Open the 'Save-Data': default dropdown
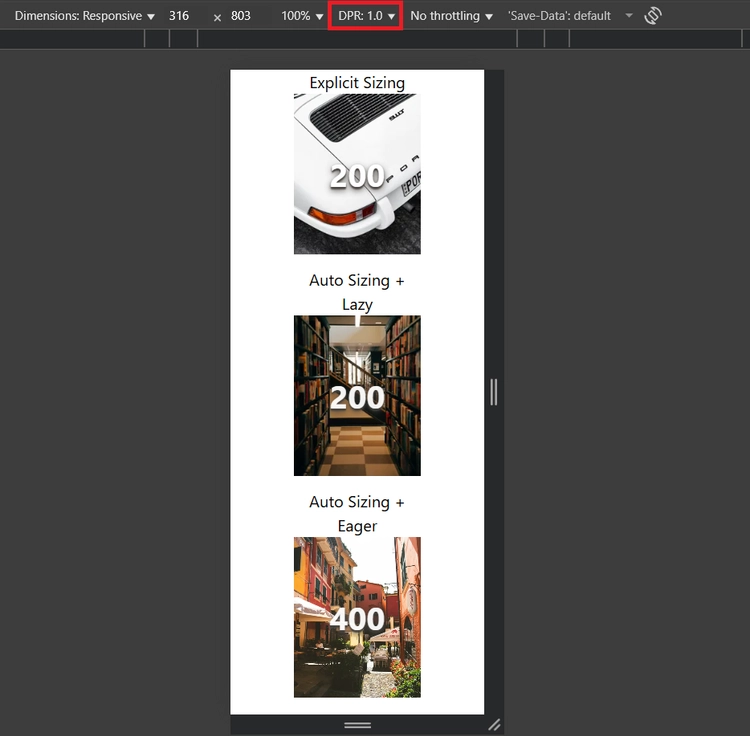750x736 pixels. [559, 16]
